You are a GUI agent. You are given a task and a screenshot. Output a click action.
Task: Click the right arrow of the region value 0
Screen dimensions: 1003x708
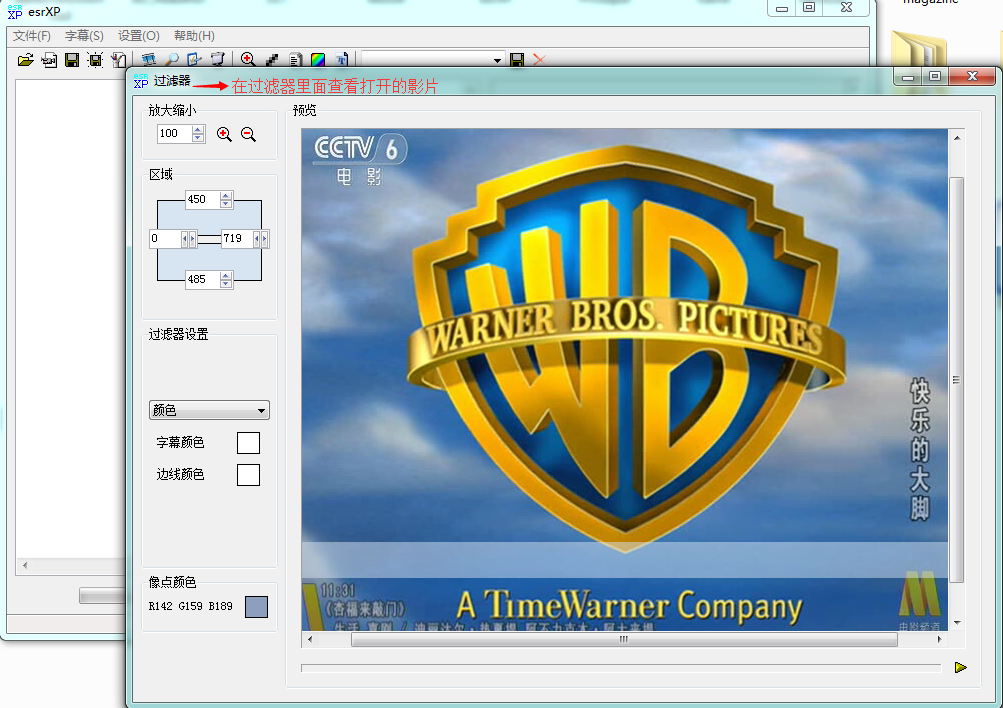pos(193,239)
